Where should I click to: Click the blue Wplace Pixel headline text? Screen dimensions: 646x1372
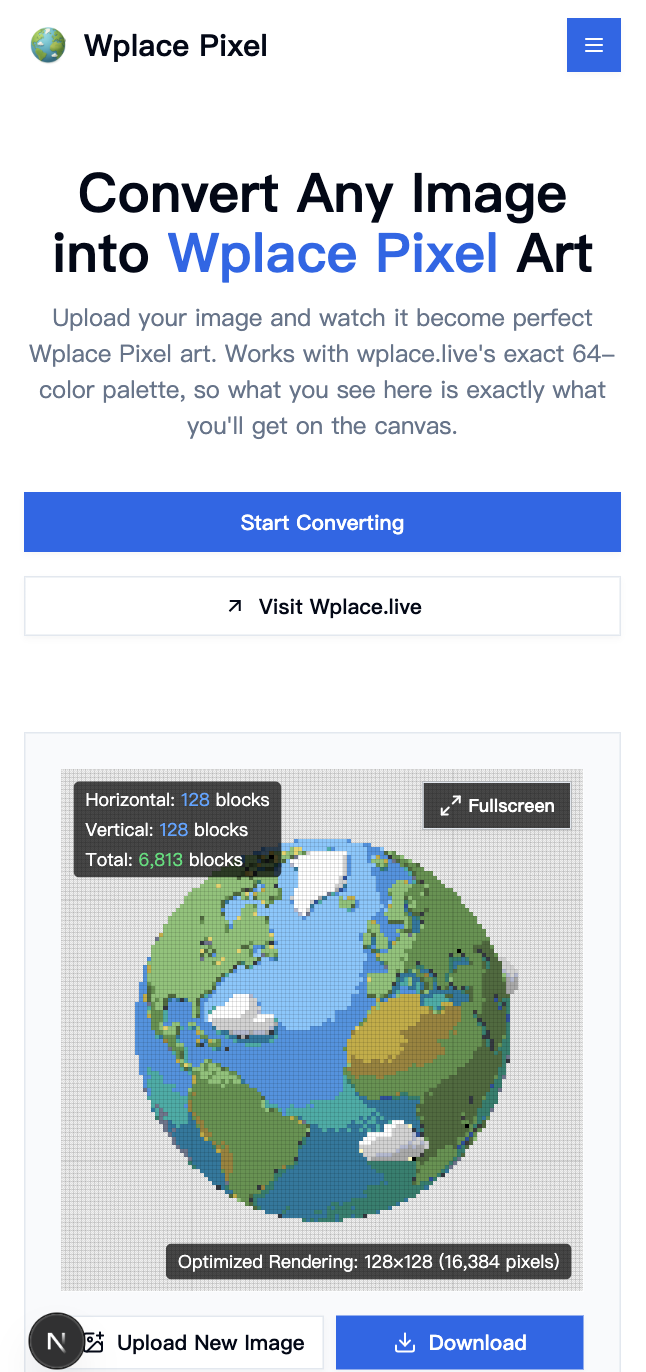pyautogui.click(x=333, y=253)
